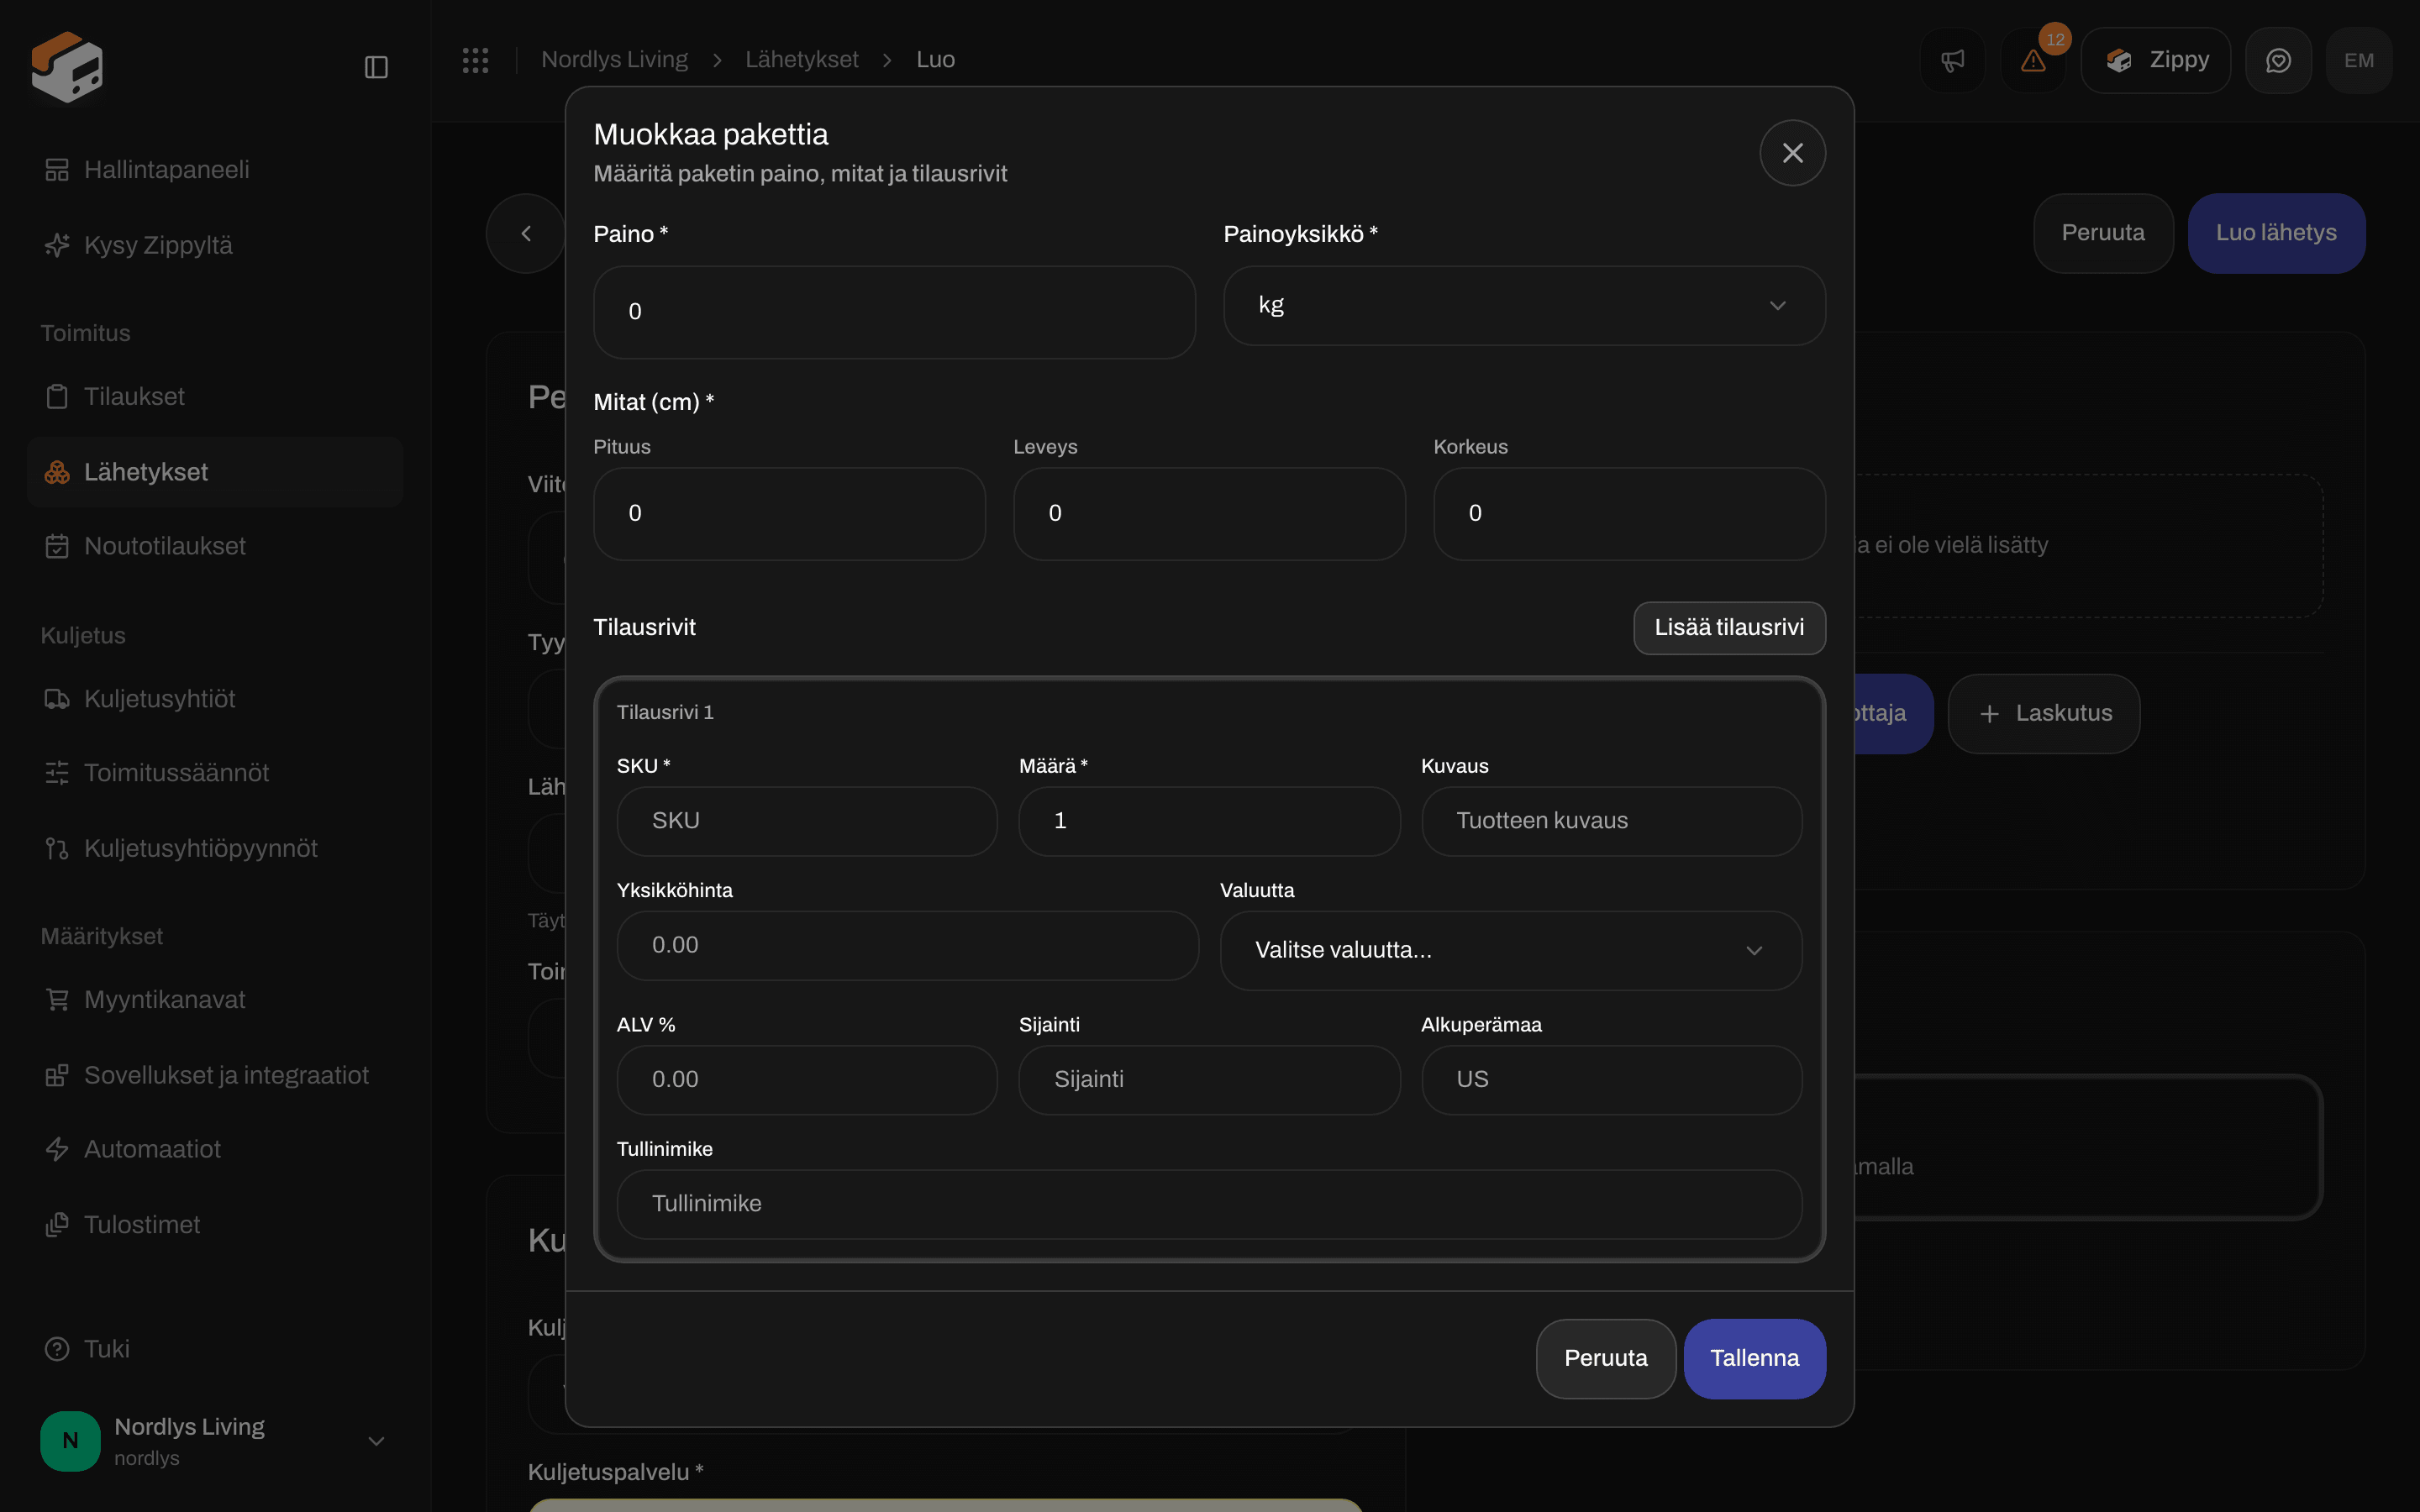Click the back arrow button

(x=526, y=233)
